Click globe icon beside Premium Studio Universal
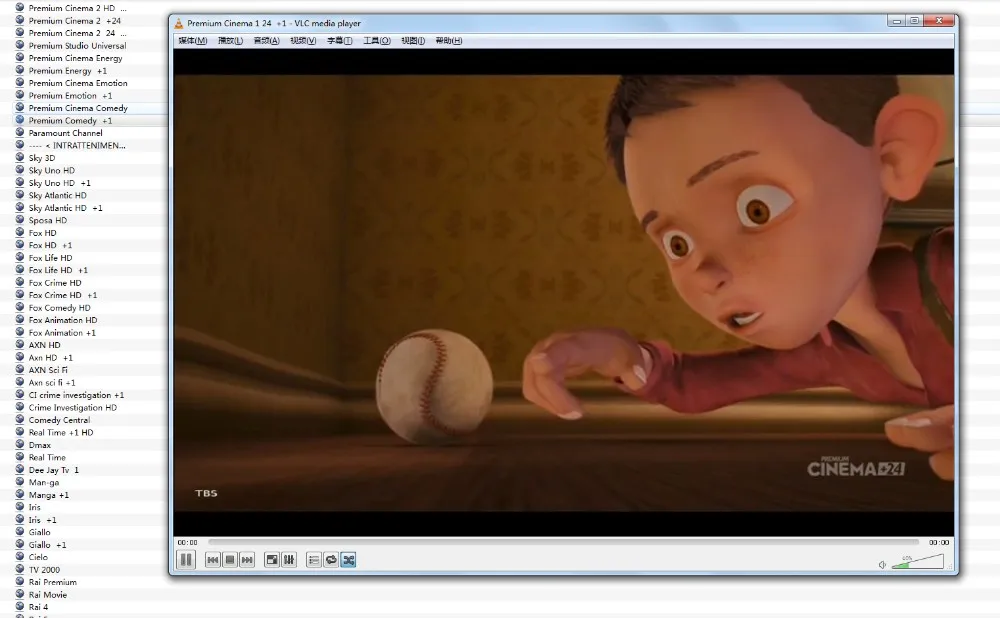Screen dimensions: 1000x618 click(x=20, y=45)
